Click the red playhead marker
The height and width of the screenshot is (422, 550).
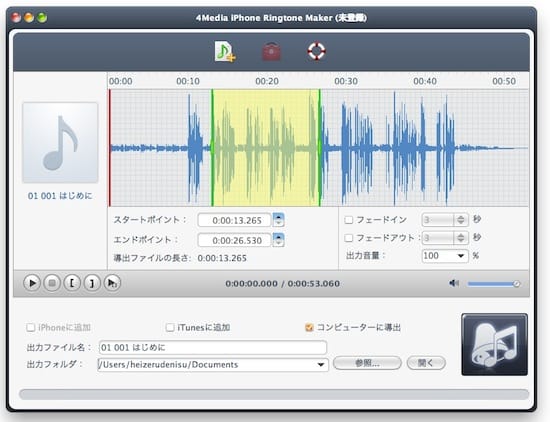(110, 148)
